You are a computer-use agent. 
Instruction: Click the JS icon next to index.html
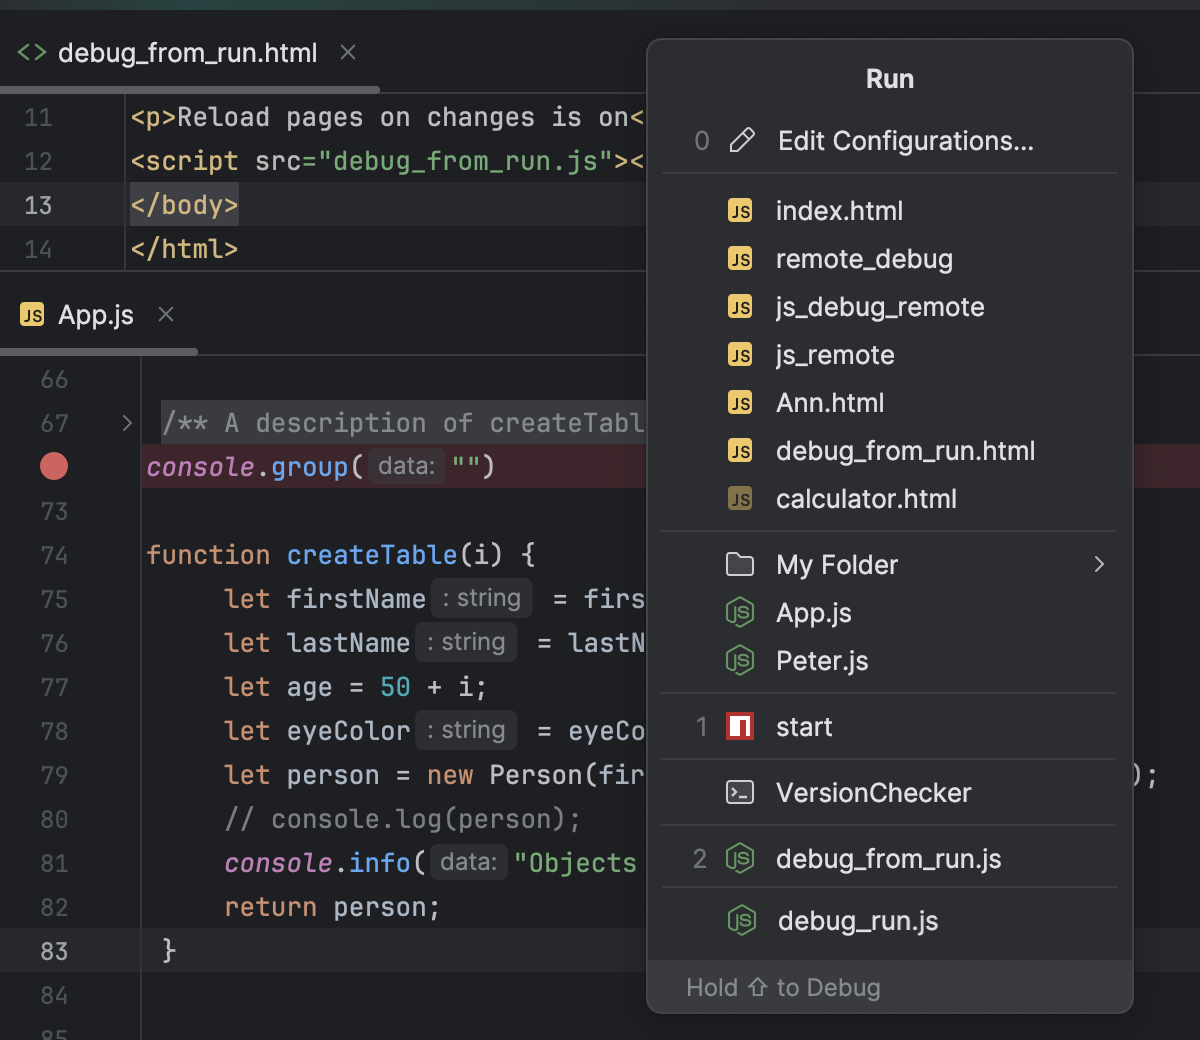pyautogui.click(x=740, y=211)
